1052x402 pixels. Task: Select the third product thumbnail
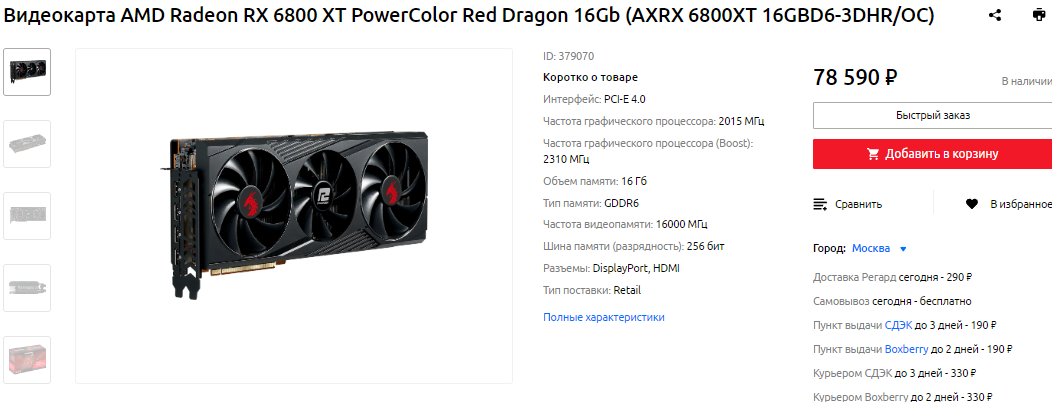(27, 215)
